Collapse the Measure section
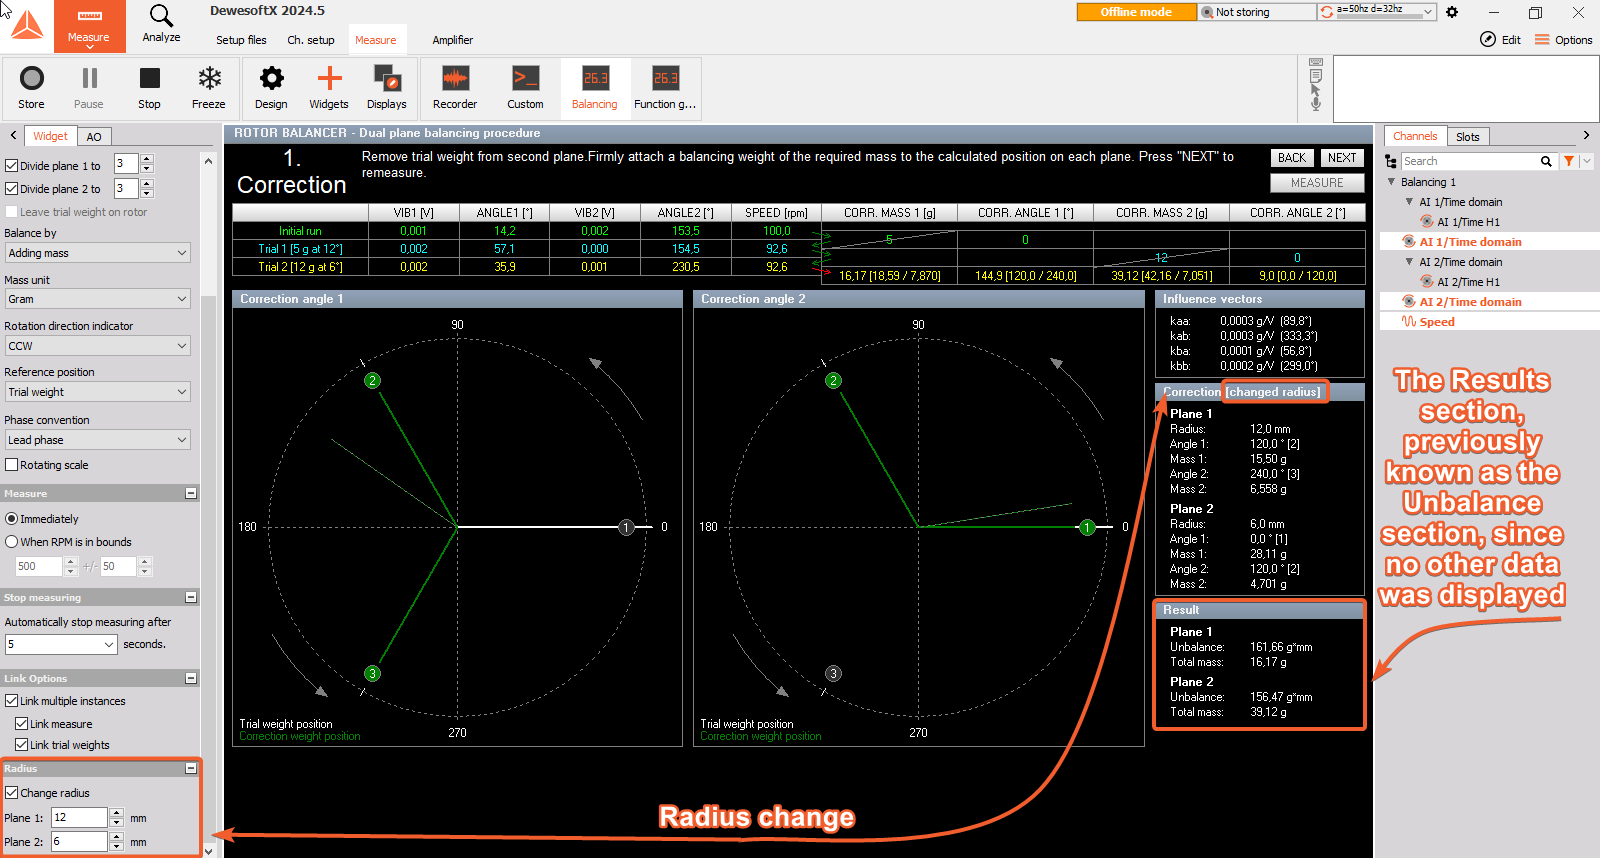Image resolution: width=1600 pixels, height=858 pixels. point(191,493)
